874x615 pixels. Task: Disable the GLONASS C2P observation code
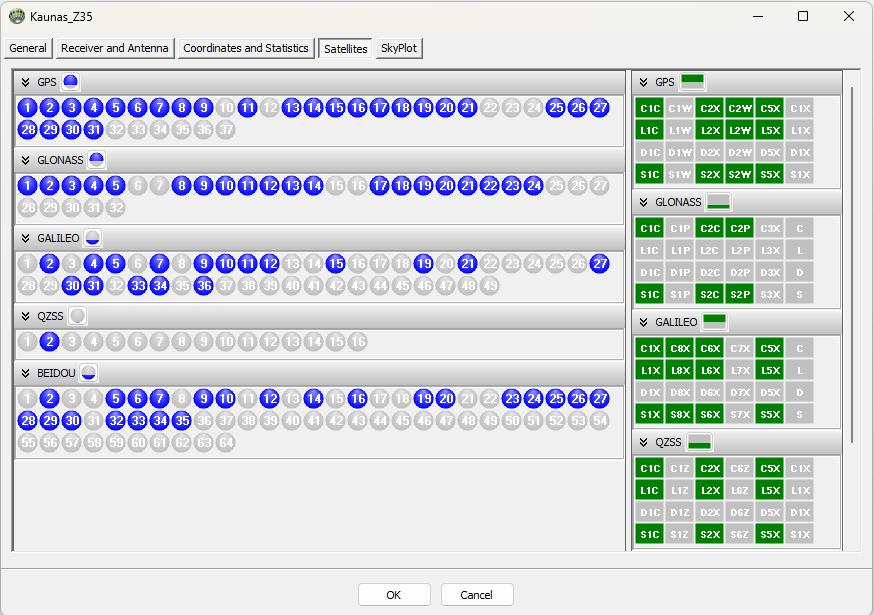(x=740, y=228)
